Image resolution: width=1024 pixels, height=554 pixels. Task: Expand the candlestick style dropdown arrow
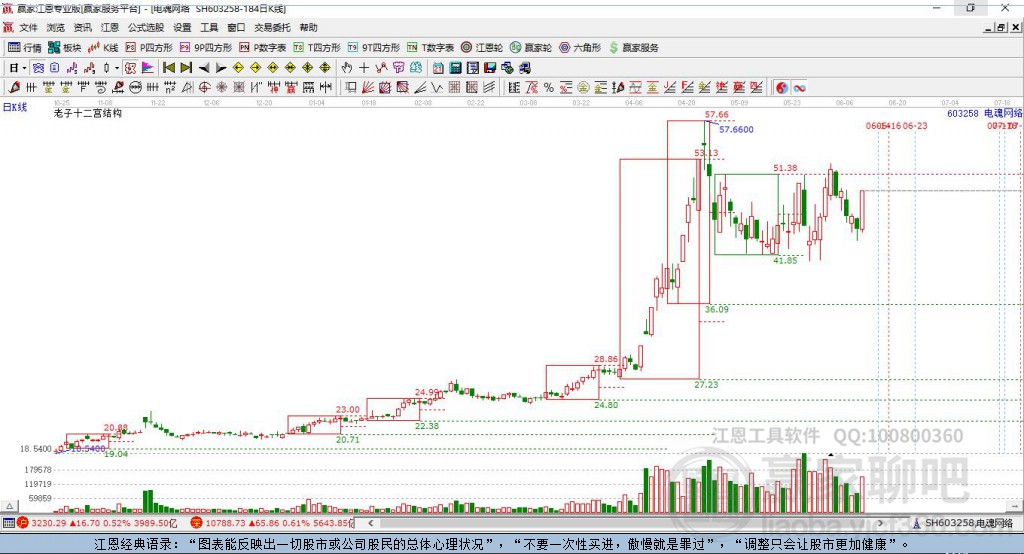pos(117,68)
